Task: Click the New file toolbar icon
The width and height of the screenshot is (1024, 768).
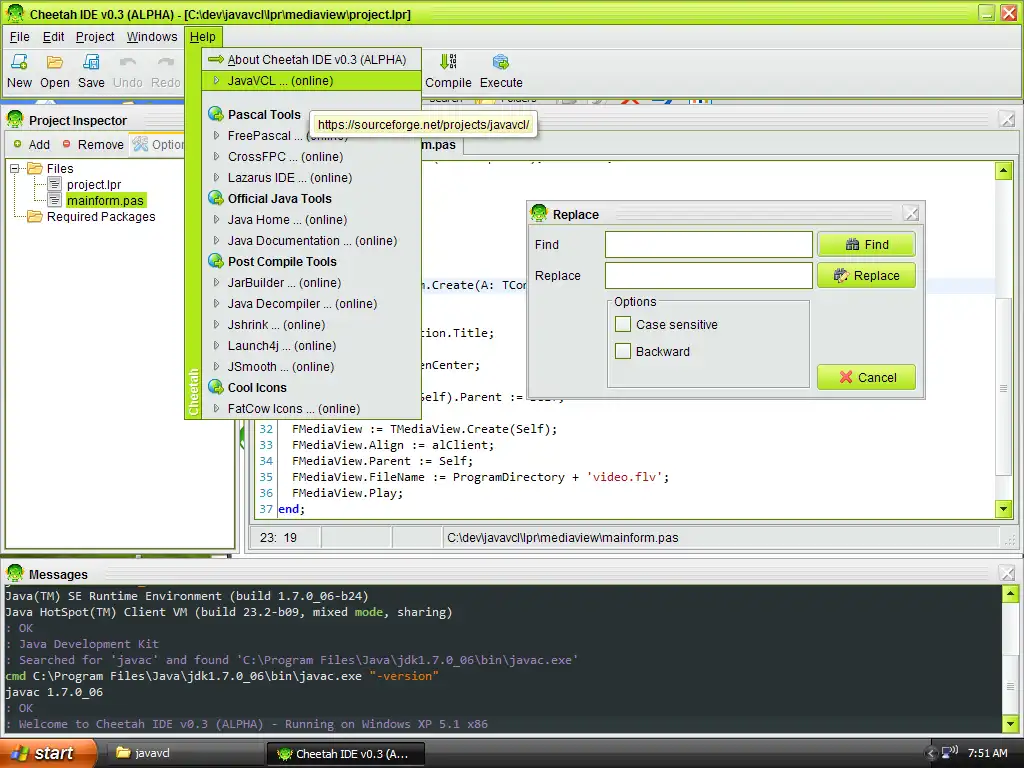Action: click(x=19, y=62)
